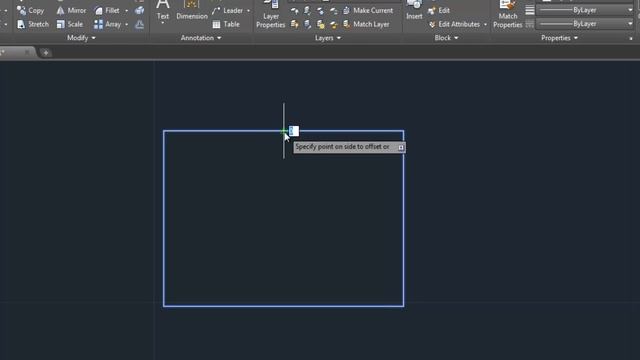Click Make Current layer button
Screen dimensions: 640x360
[368, 11]
